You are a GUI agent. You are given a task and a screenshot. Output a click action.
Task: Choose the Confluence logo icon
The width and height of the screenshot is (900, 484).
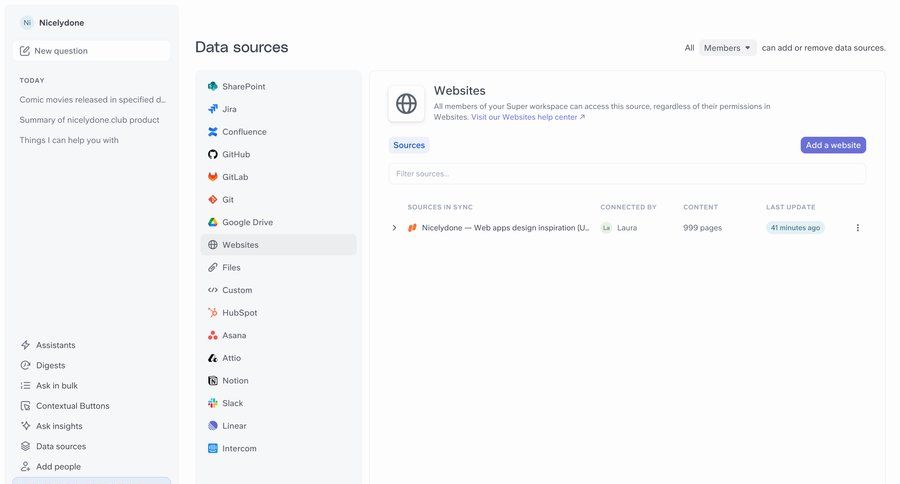point(212,131)
